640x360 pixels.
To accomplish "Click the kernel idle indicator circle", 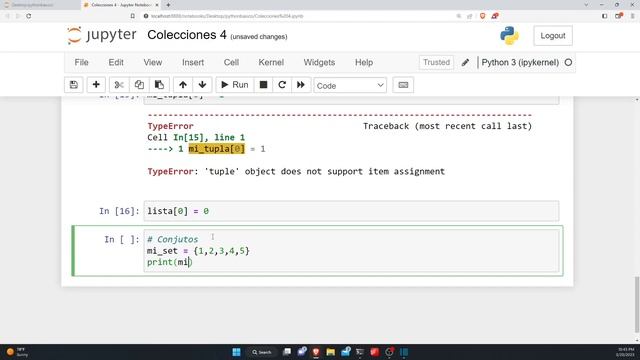I will pyautogui.click(x=568, y=62).
